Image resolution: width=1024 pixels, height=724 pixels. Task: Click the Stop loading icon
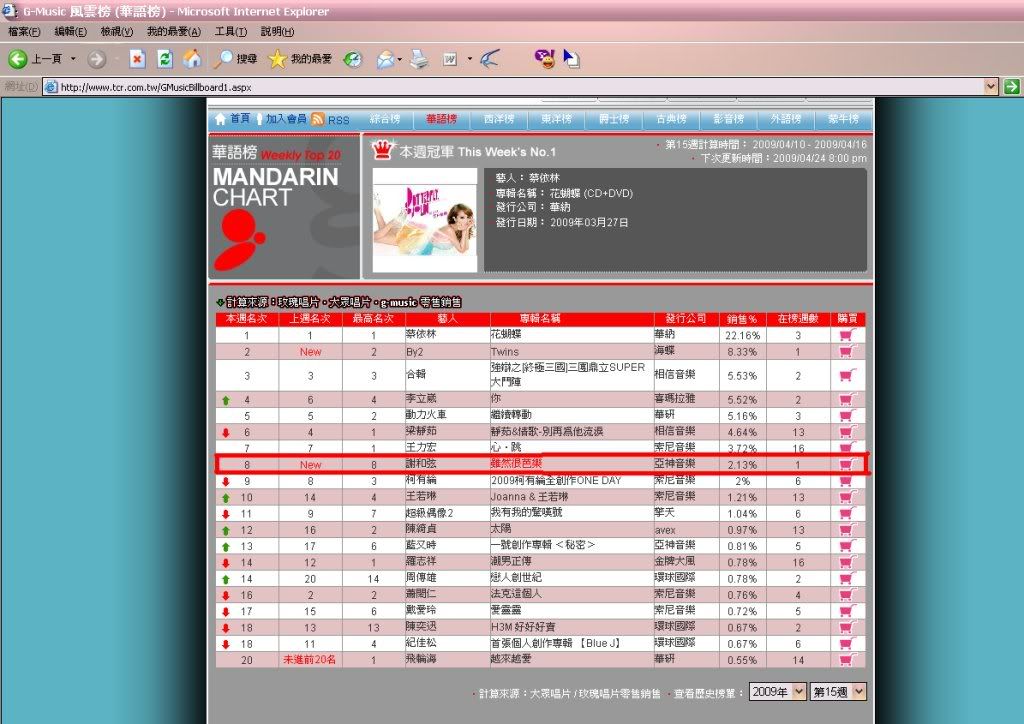(137, 60)
